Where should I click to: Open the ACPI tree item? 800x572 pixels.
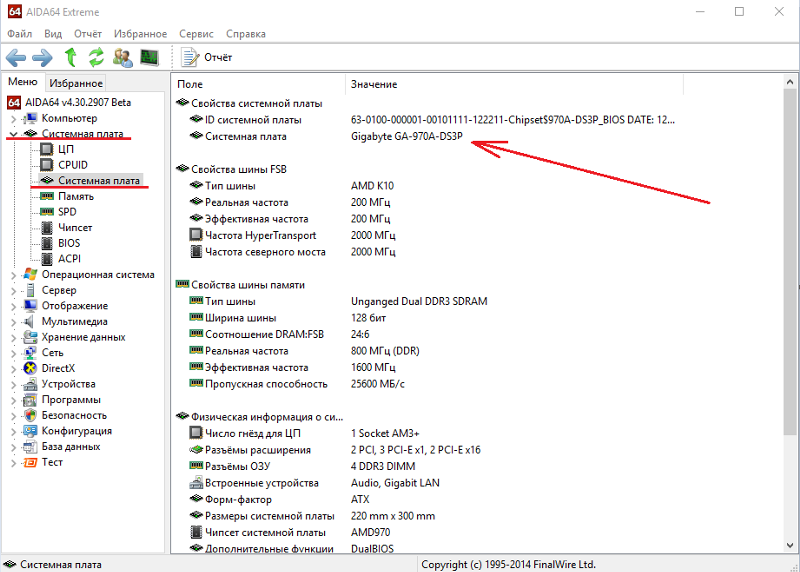[x=69, y=259]
